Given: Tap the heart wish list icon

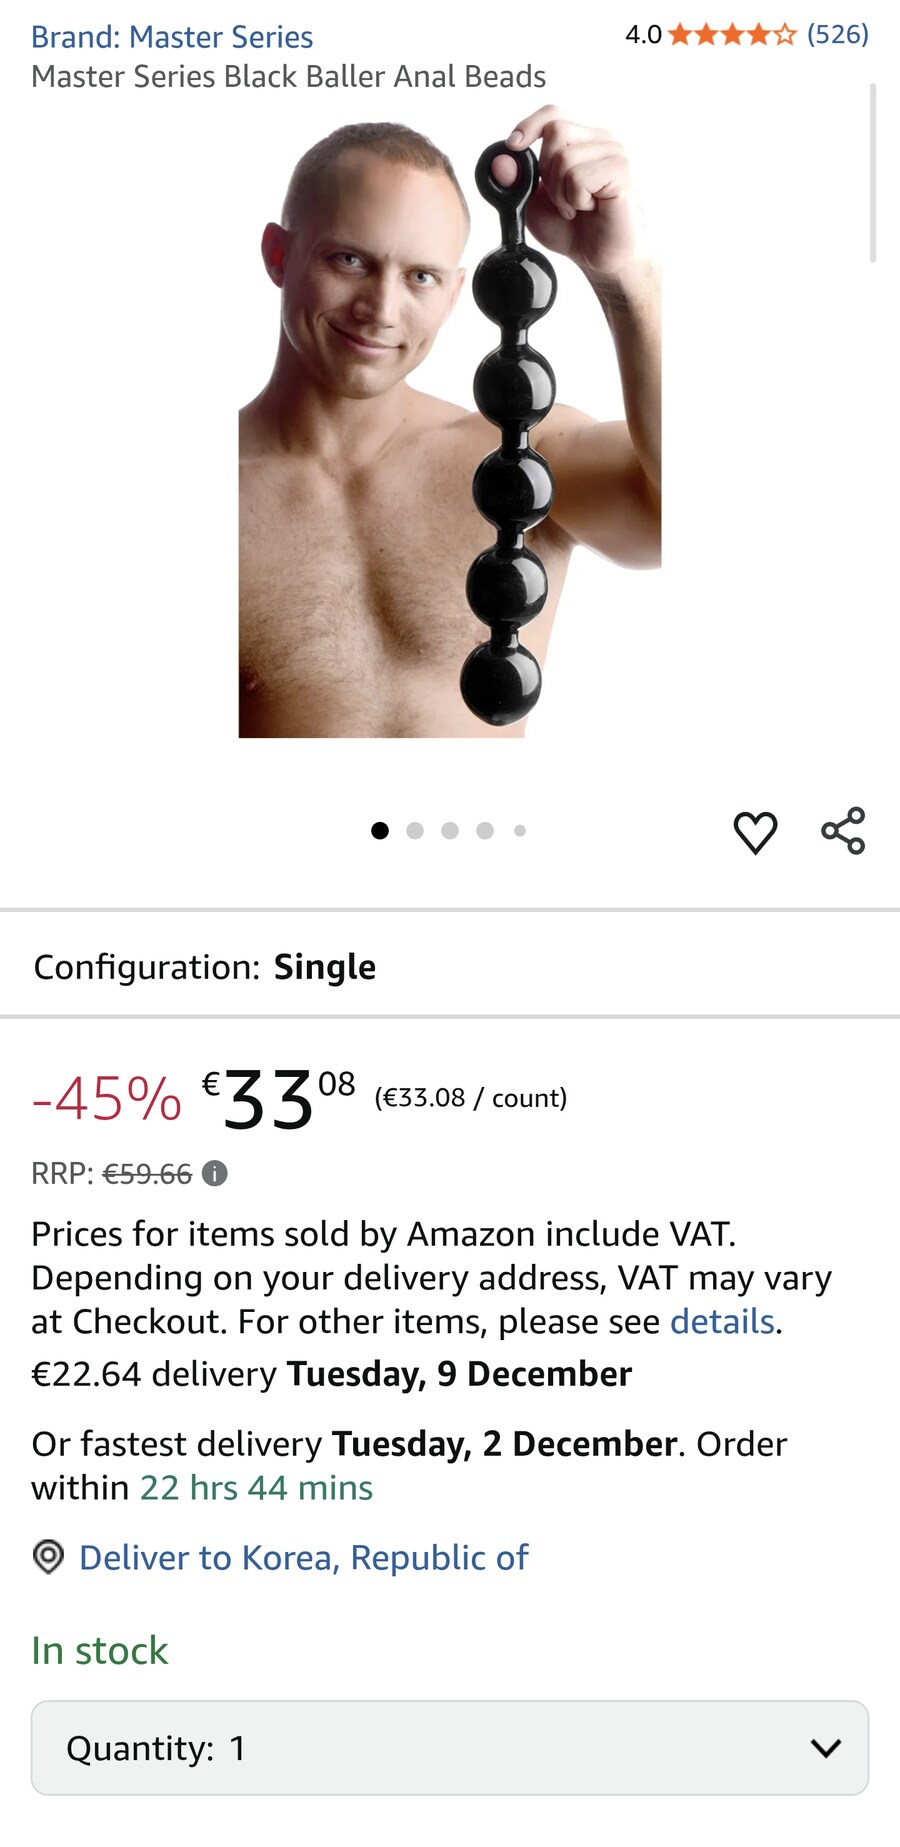Looking at the screenshot, I should click(755, 832).
